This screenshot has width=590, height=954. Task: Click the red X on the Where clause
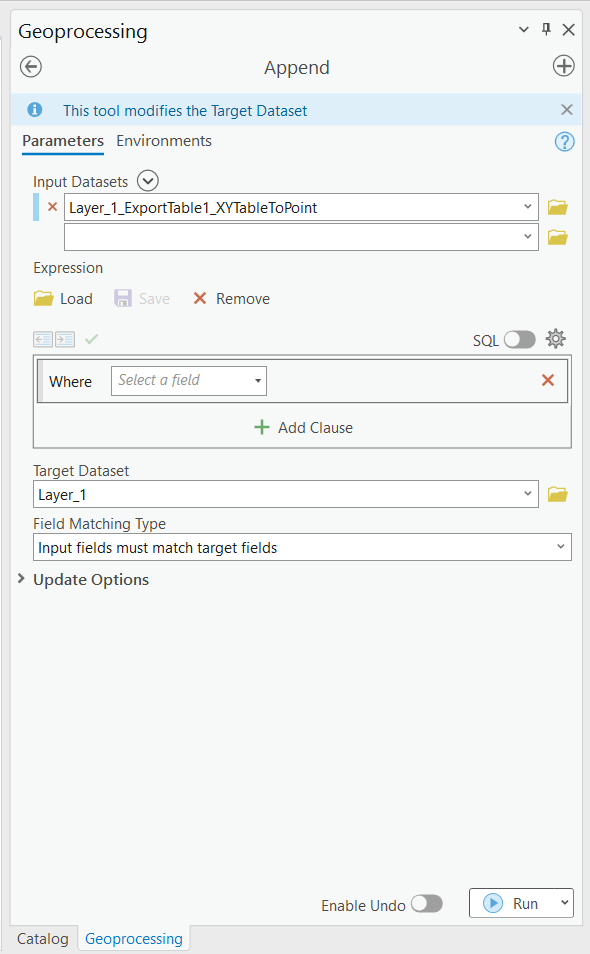click(x=548, y=380)
